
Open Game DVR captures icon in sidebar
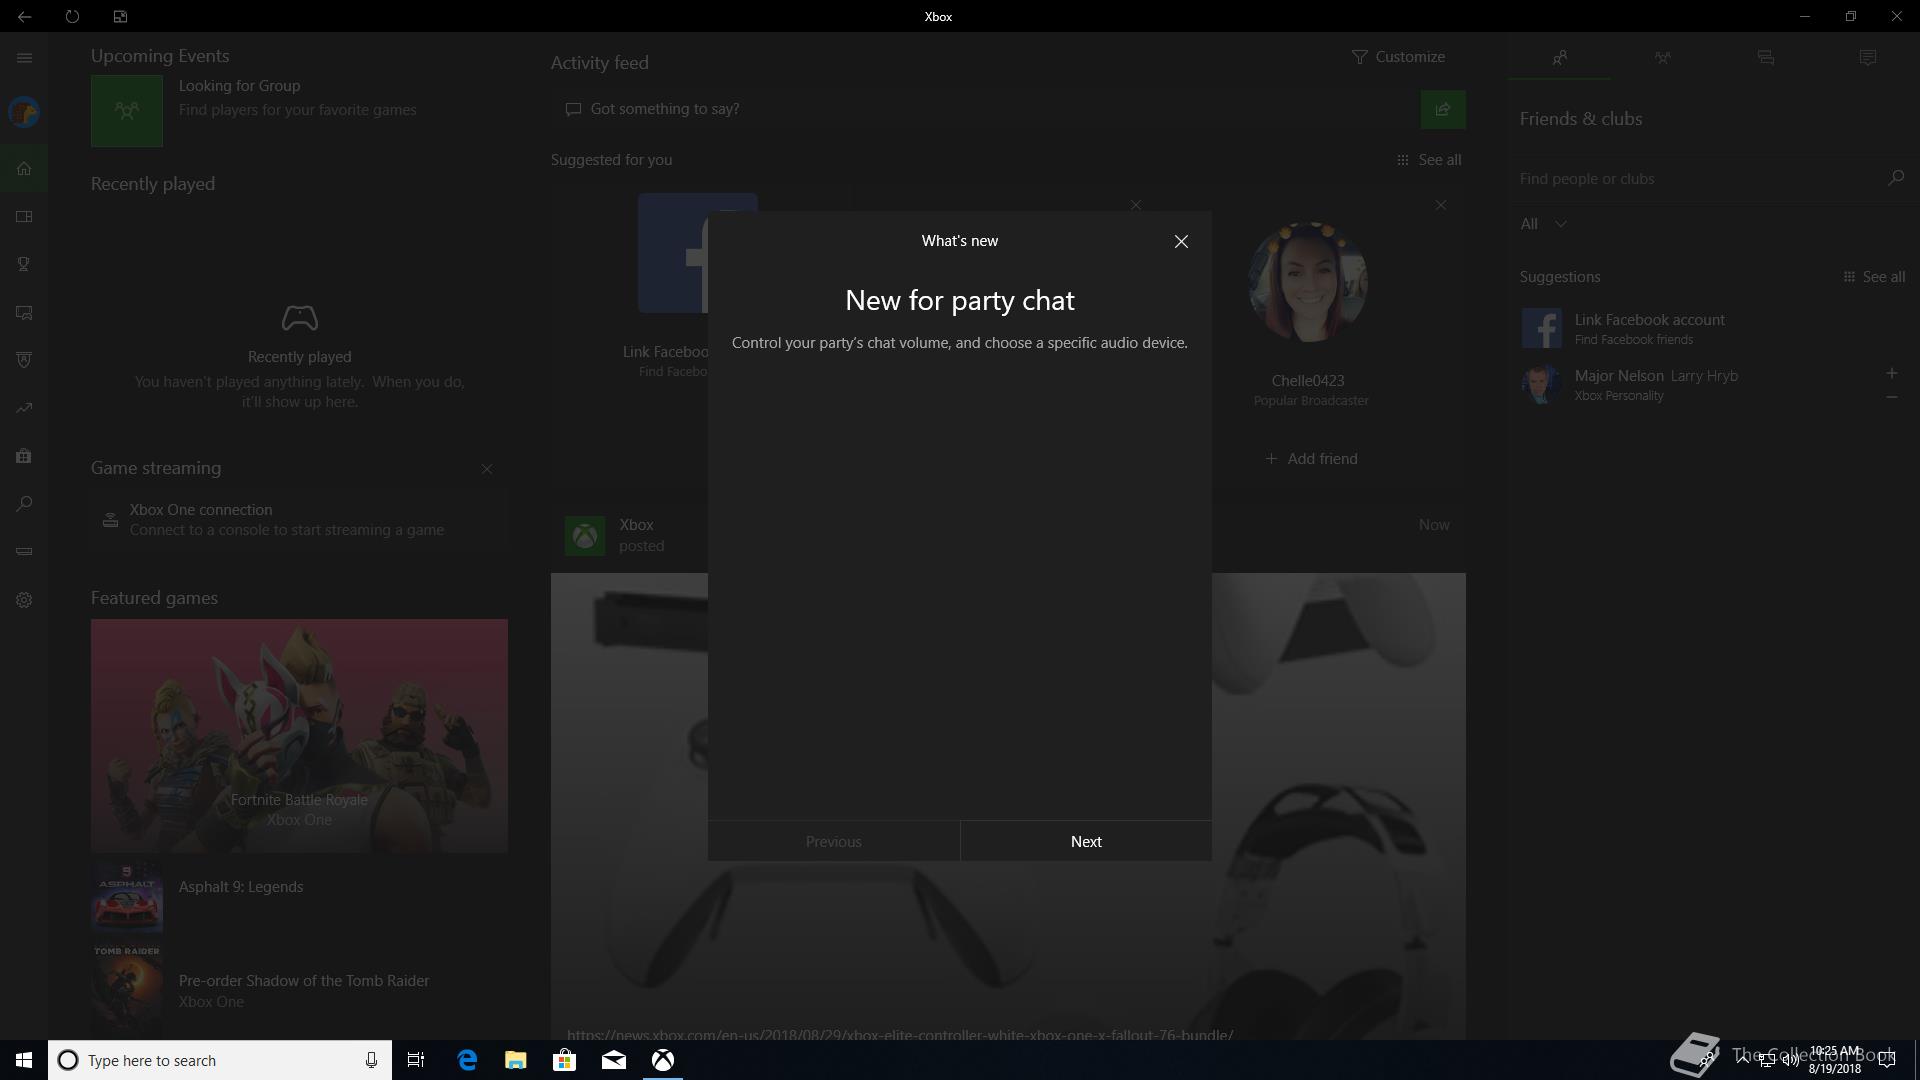click(x=24, y=312)
